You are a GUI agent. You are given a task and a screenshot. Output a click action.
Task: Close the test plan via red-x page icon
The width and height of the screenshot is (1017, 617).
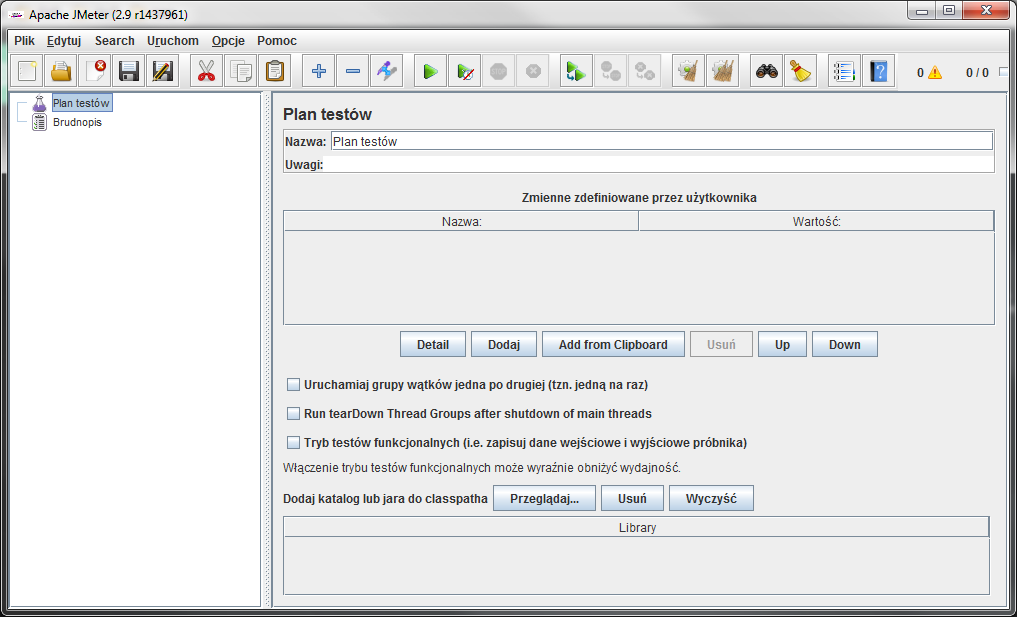point(95,71)
